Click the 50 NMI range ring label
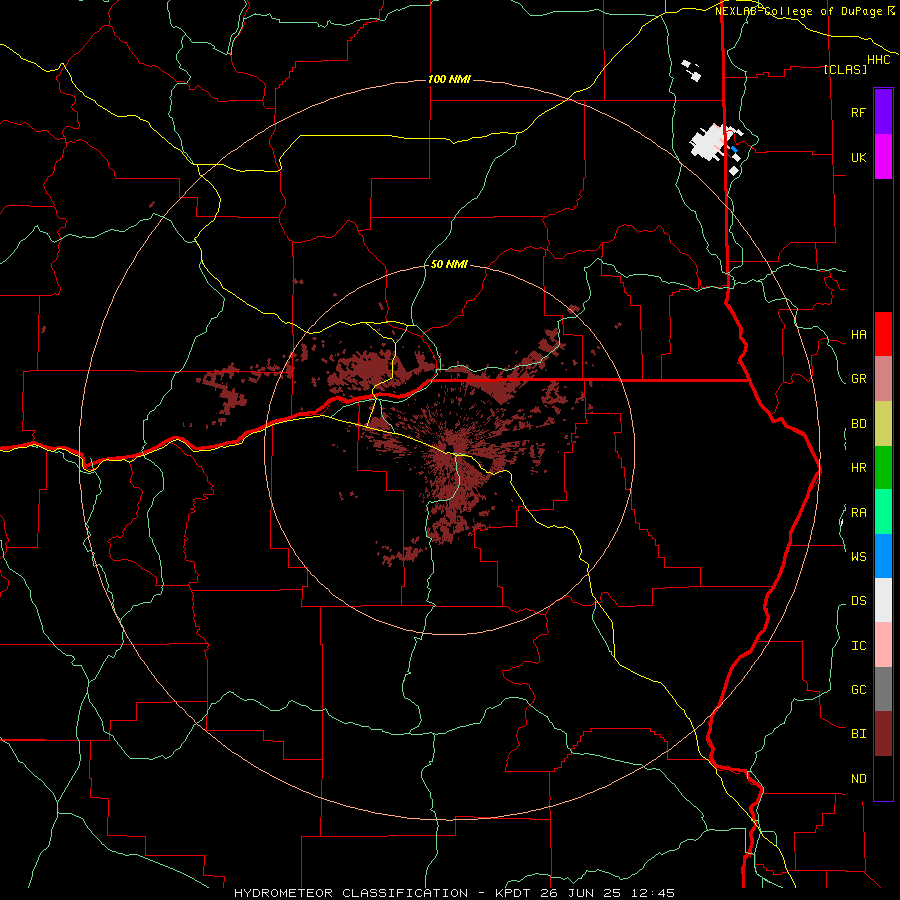This screenshot has width=900, height=900. point(449,264)
